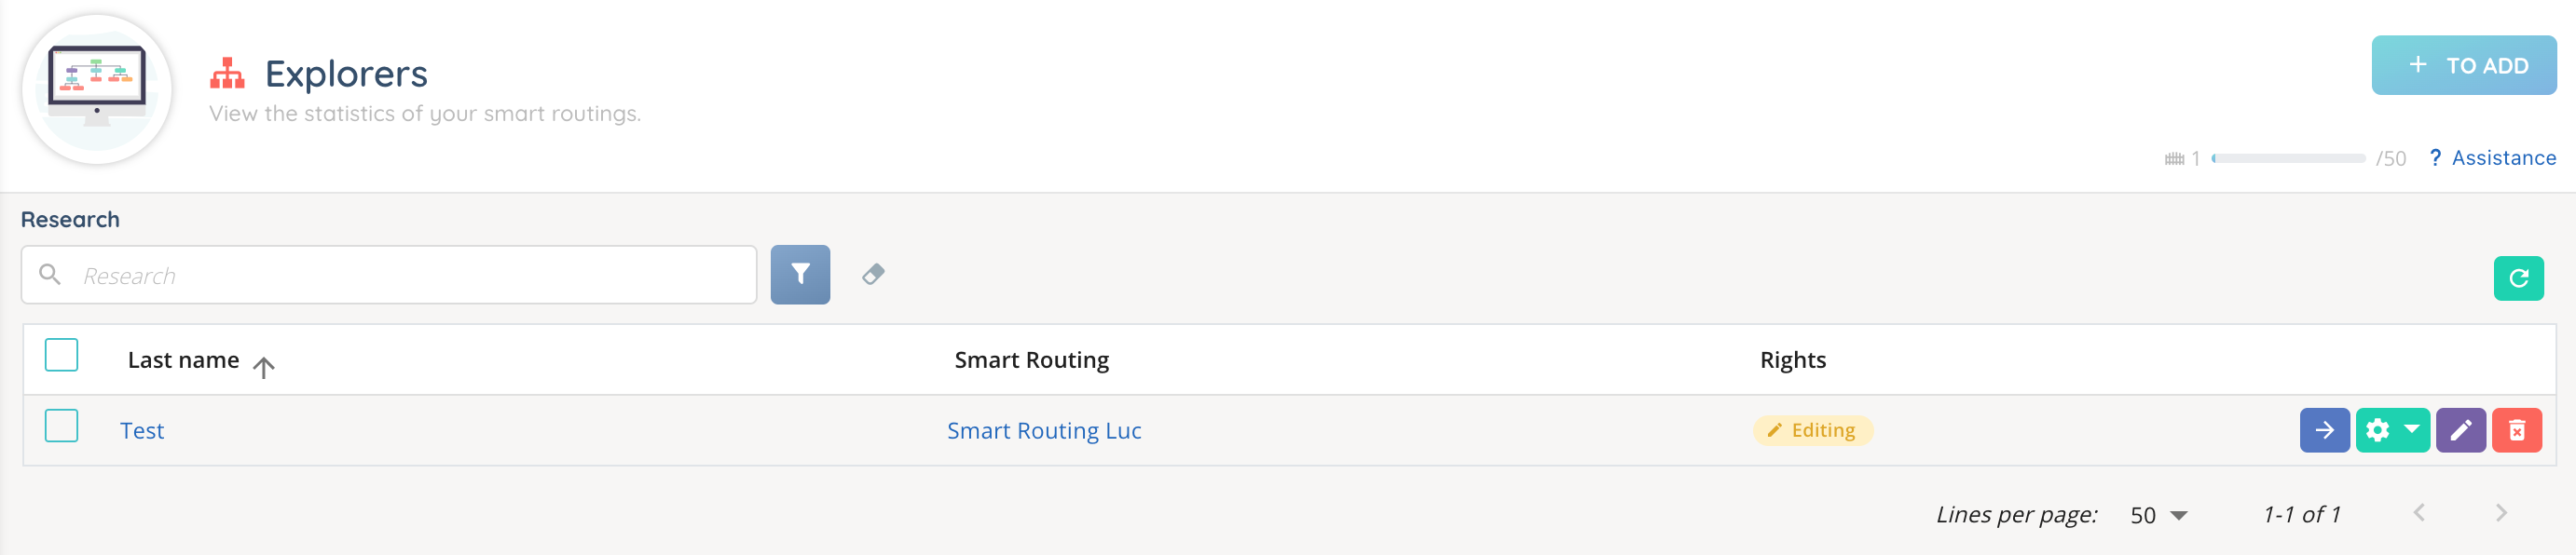Click the question mark Assistance icon

pyautogui.click(x=2435, y=158)
